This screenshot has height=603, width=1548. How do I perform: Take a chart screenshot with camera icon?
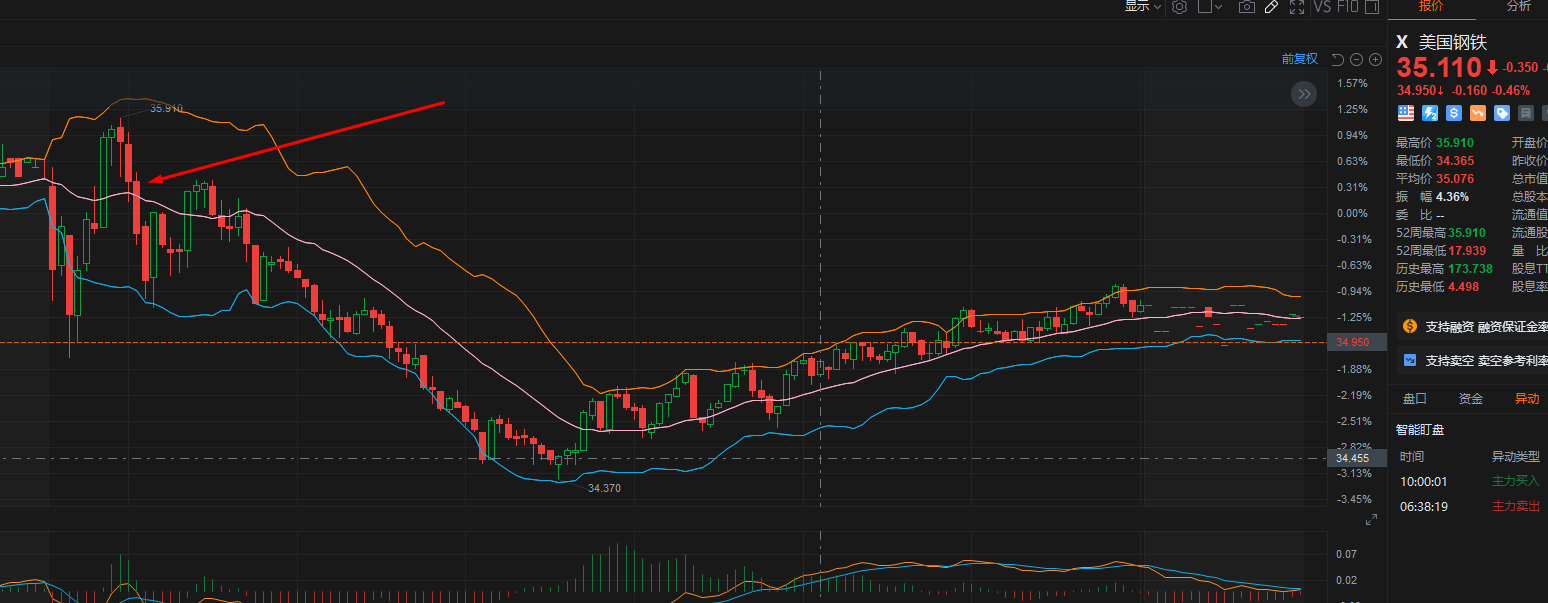pyautogui.click(x=1247, y=7)
